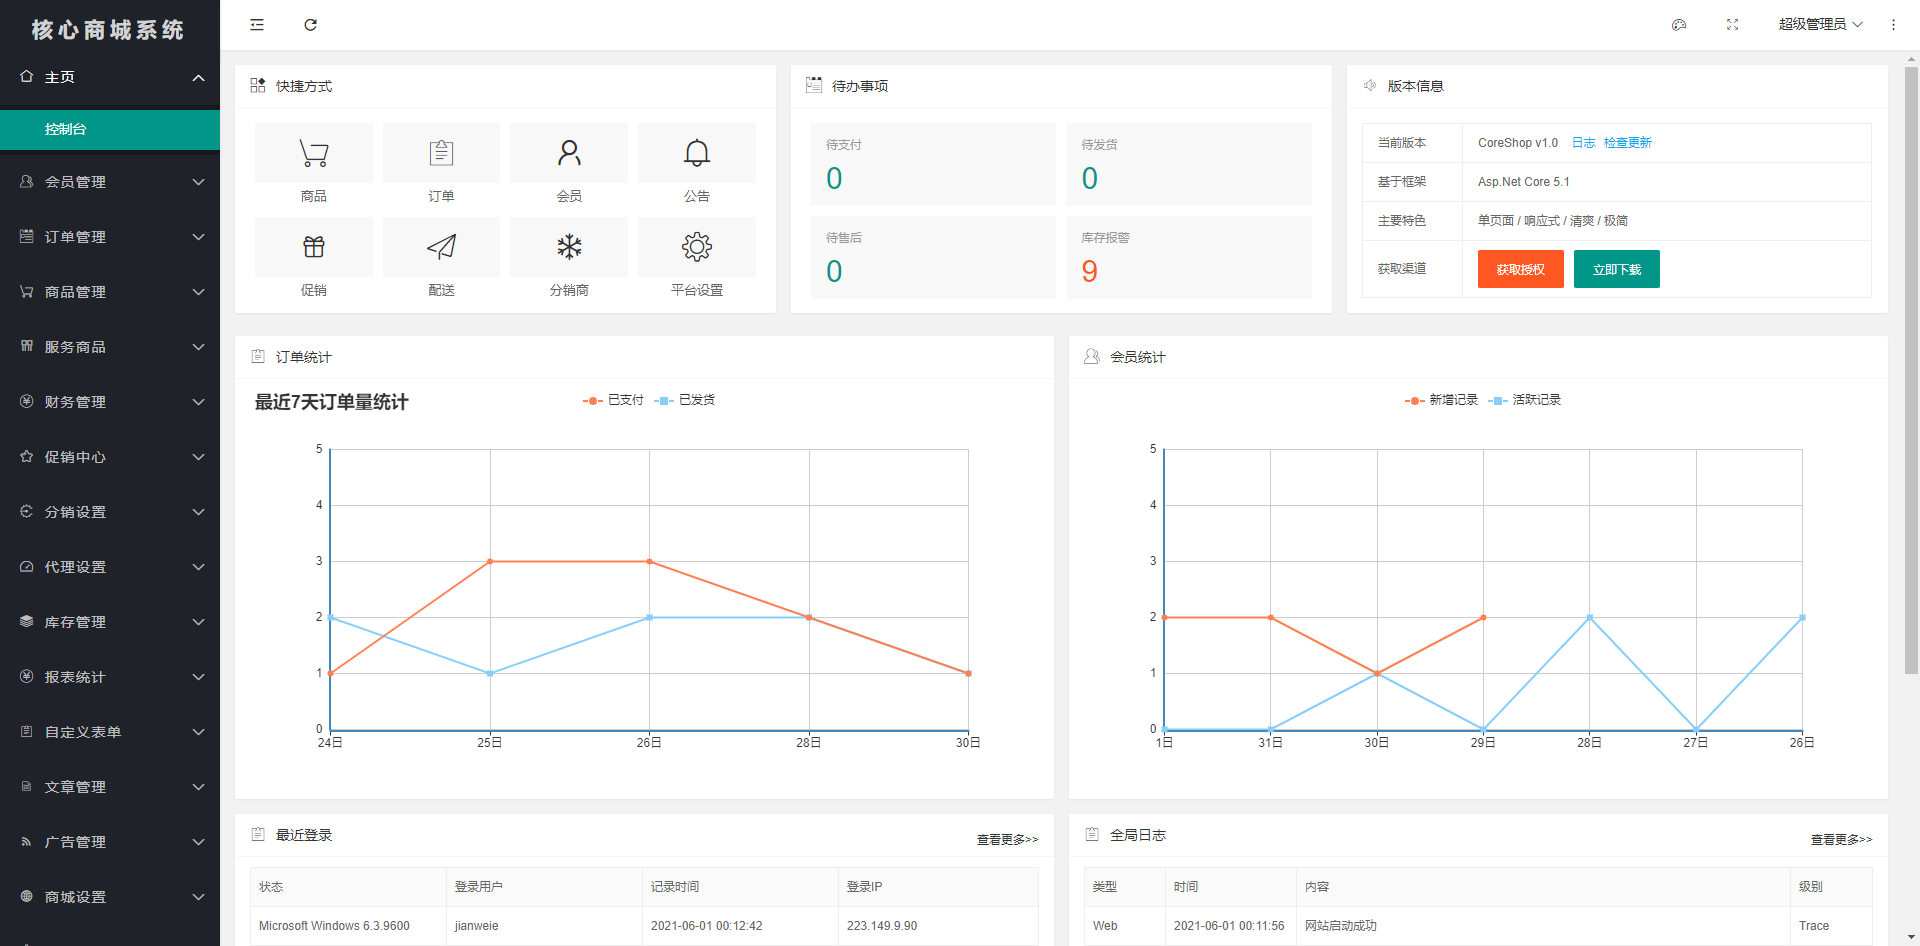Image resolution: width=1920 pixels, height=946 pixels.
Task: Toggle the 已支付 series in order chart legend
Action: click(x=613, y=400)
